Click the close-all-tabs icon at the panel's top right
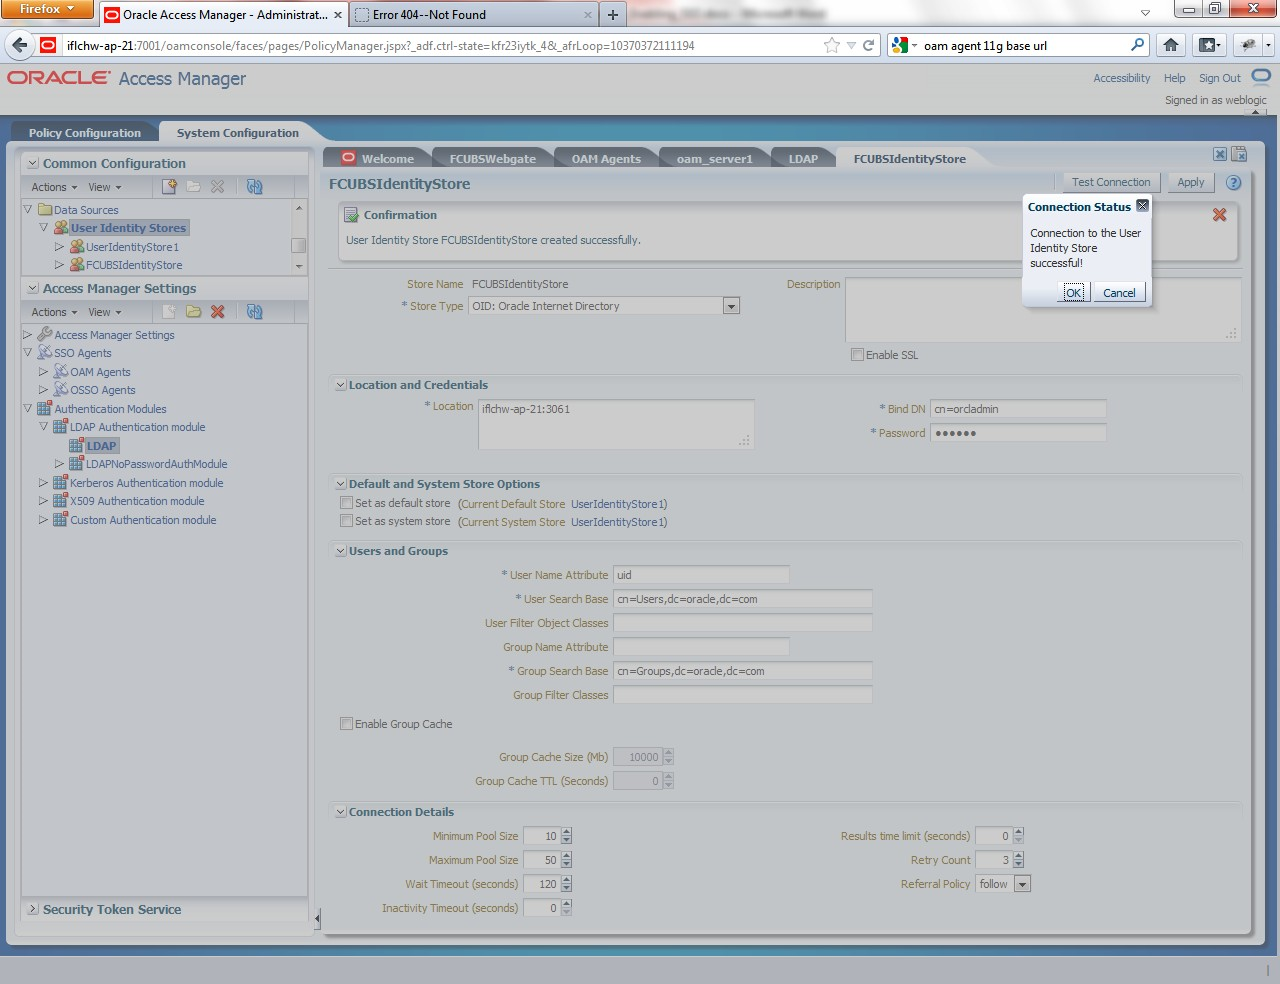The image size is (1280, 984). tap(1239, 154)
